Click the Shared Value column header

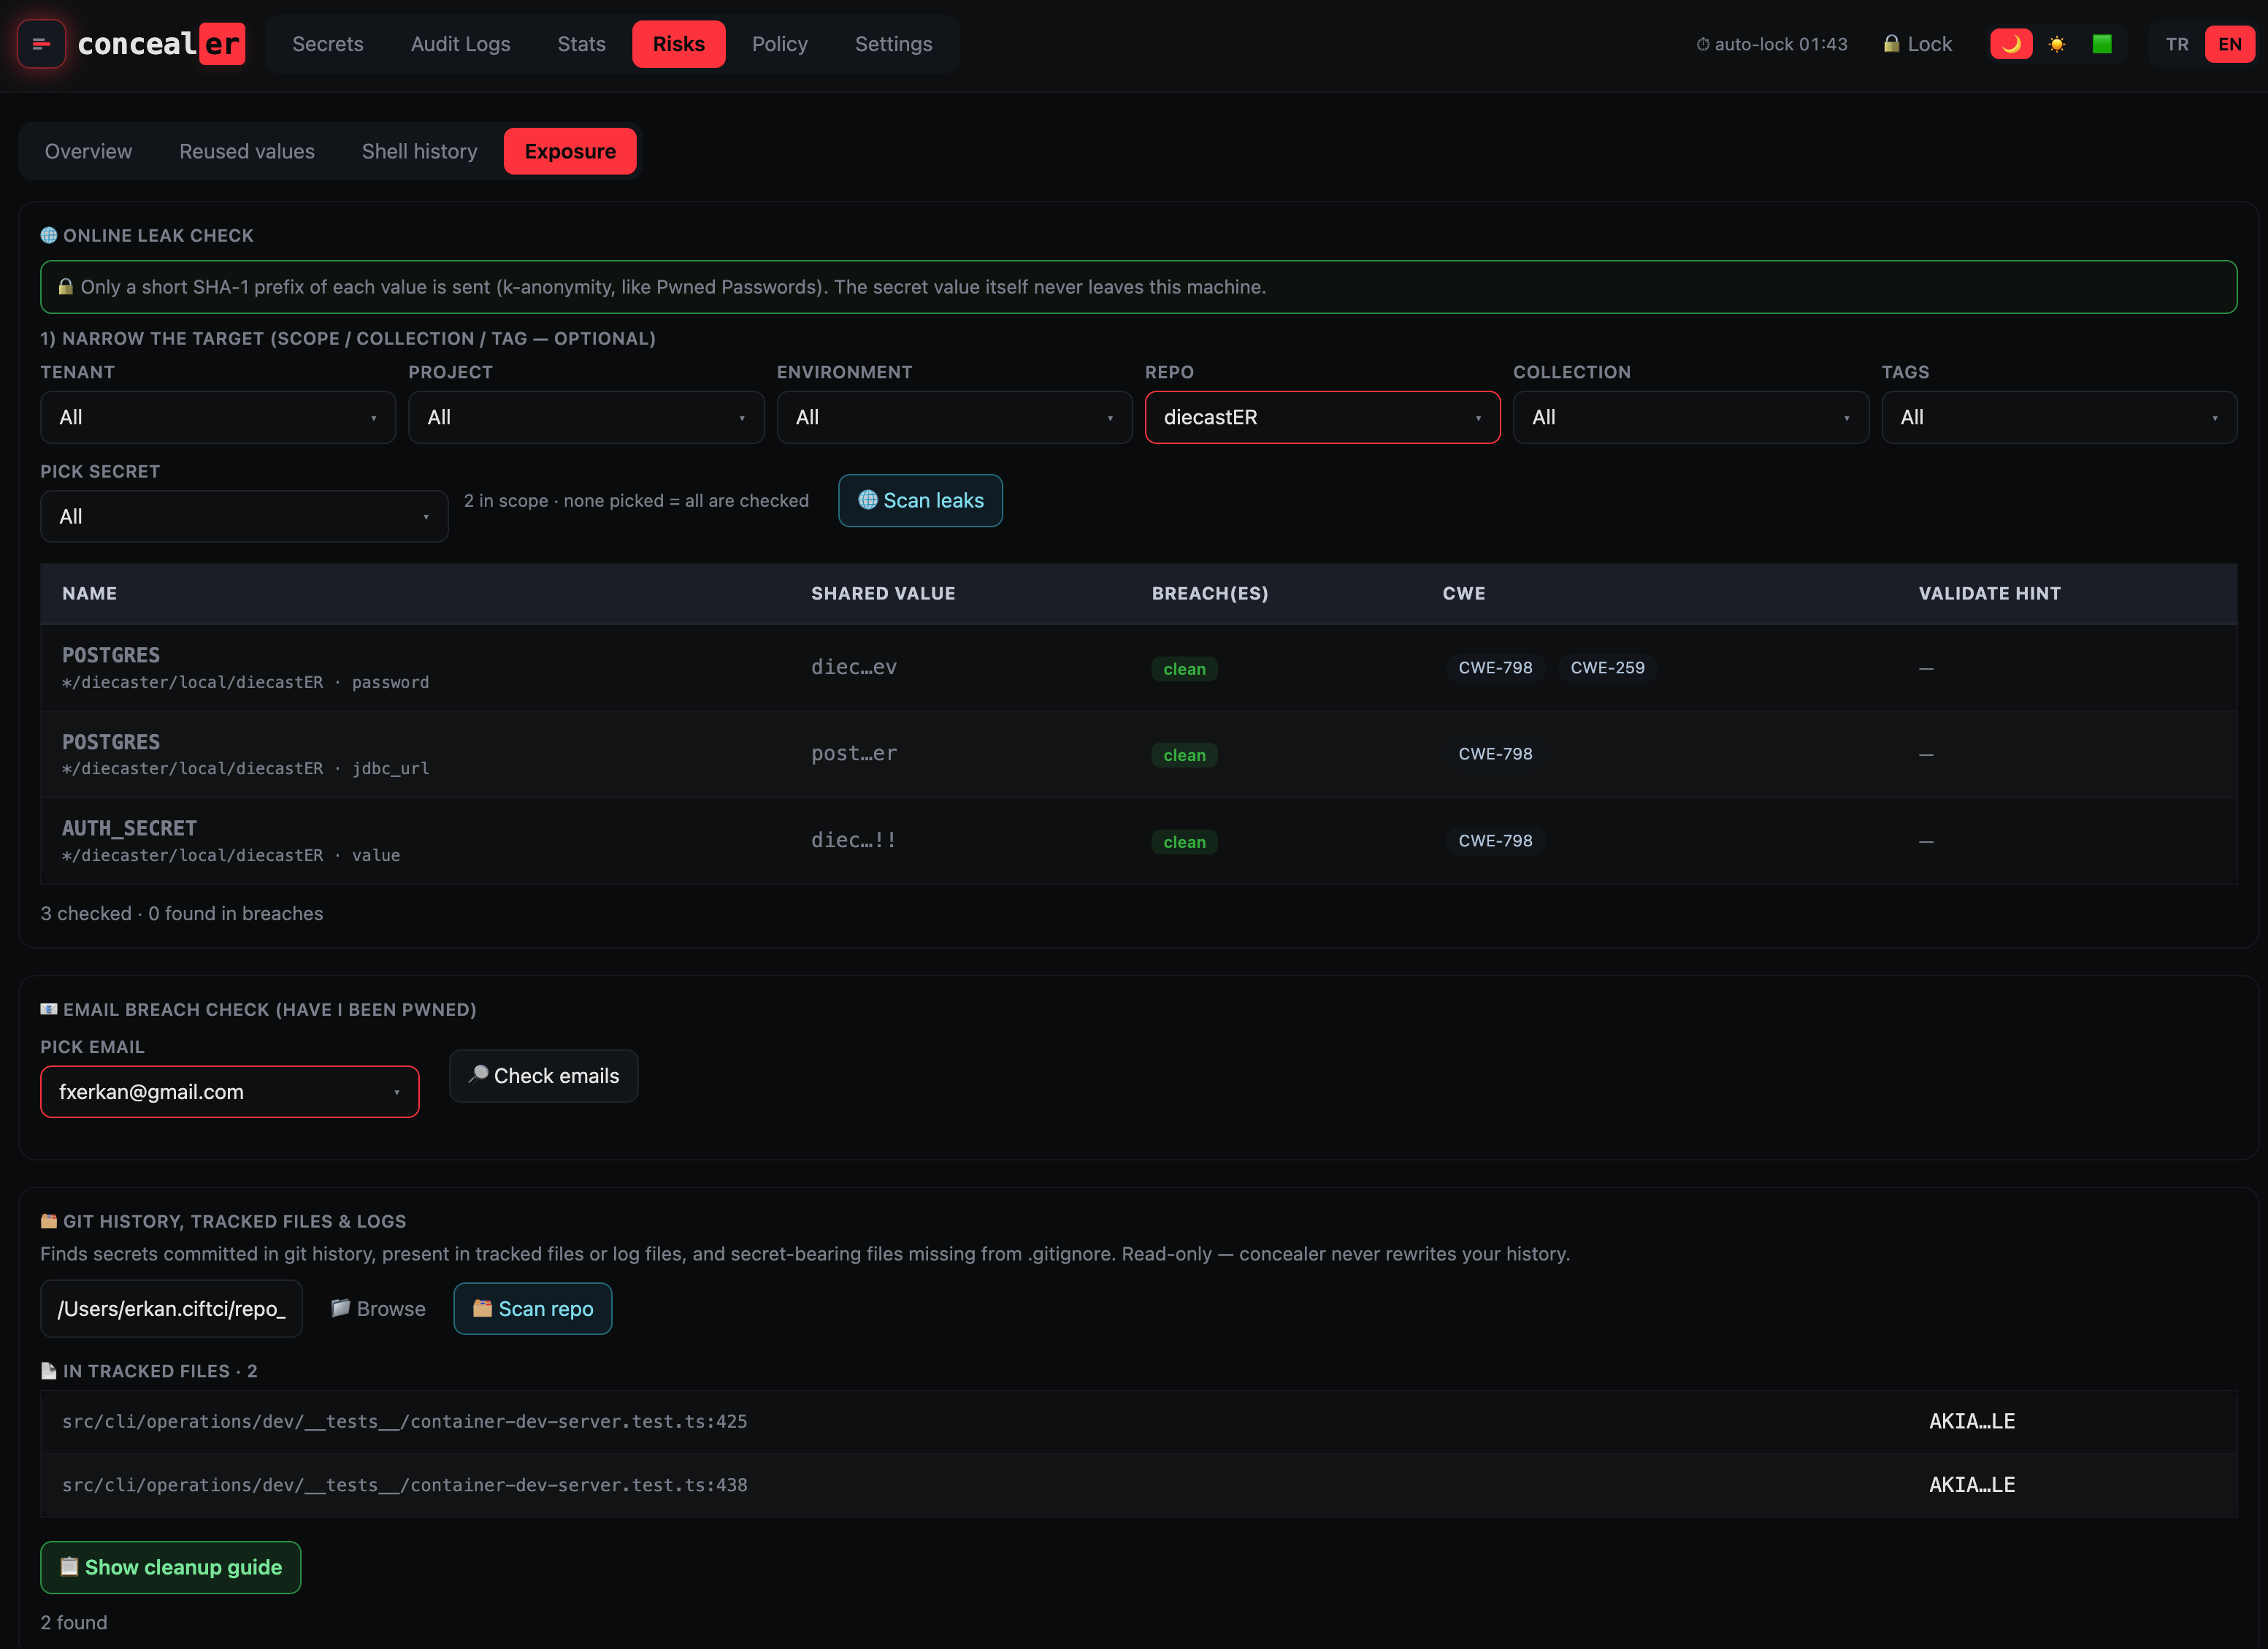[883, 593]
